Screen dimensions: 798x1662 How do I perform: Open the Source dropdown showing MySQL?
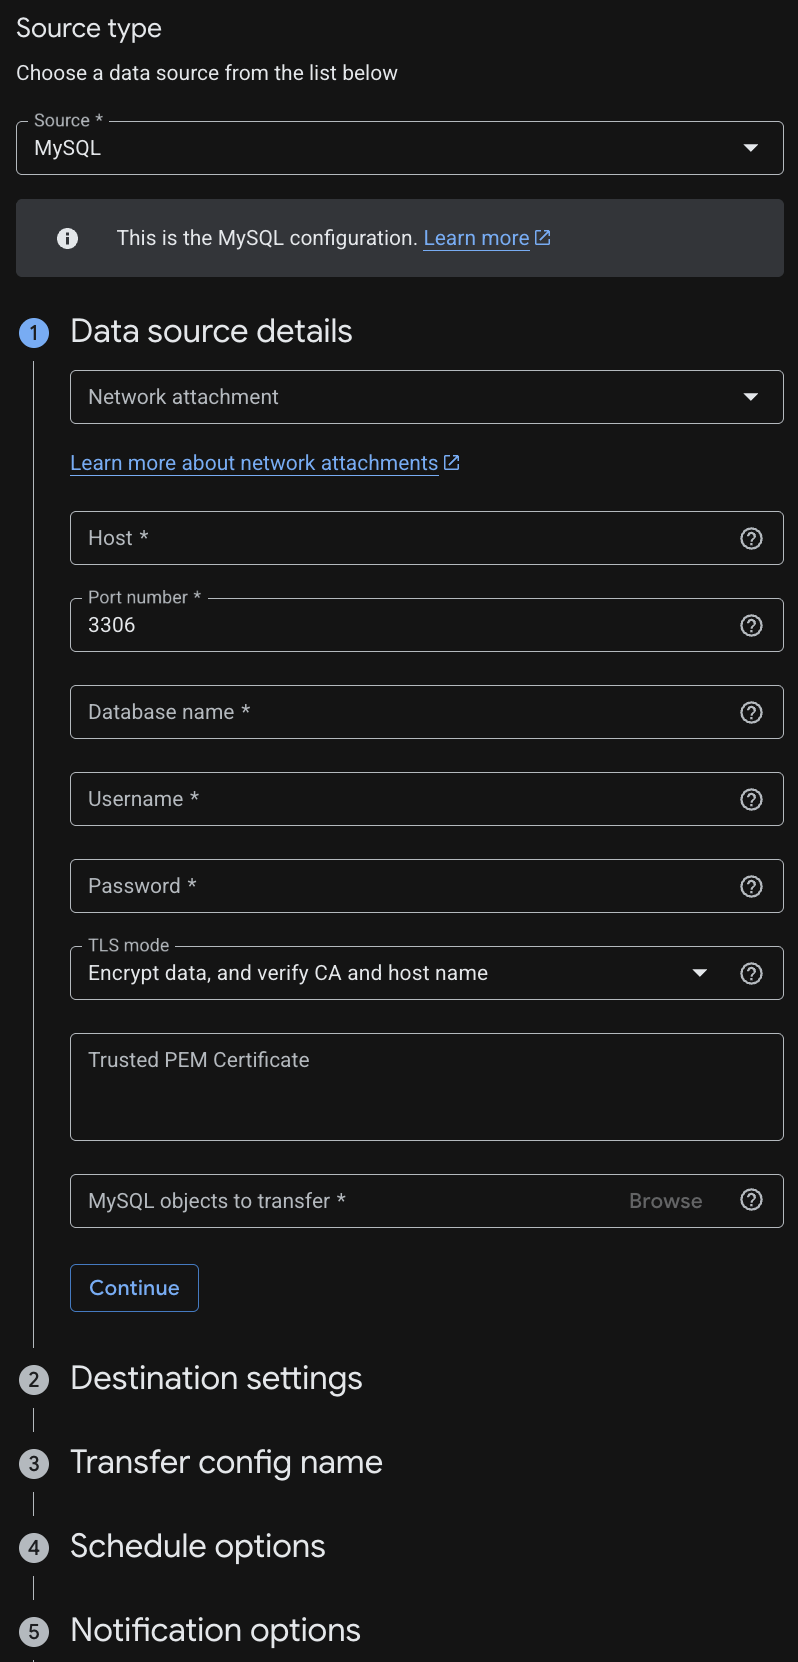750,146
